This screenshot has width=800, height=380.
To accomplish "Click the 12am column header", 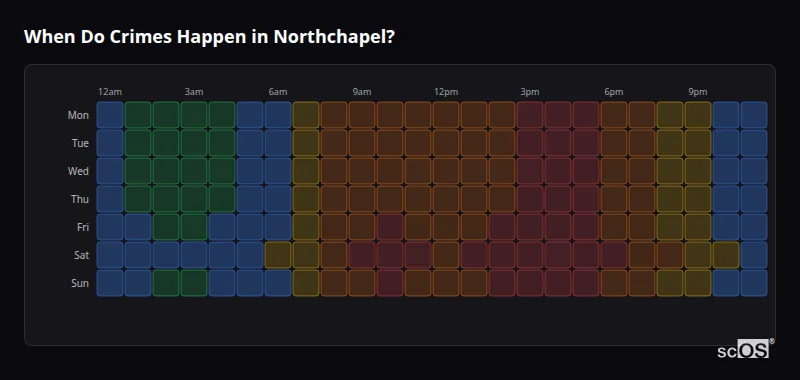I will click(x=110, y=92).
